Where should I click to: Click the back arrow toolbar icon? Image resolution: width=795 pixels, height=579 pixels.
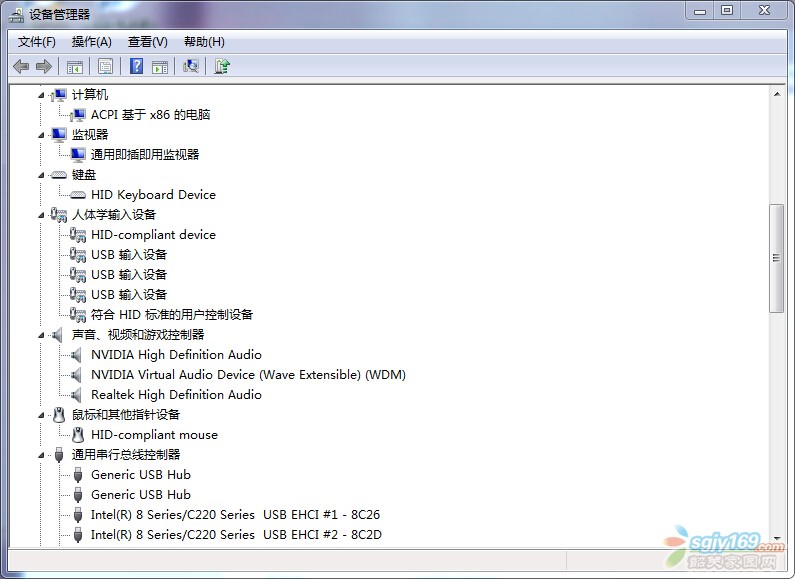[x=21, y=66]
